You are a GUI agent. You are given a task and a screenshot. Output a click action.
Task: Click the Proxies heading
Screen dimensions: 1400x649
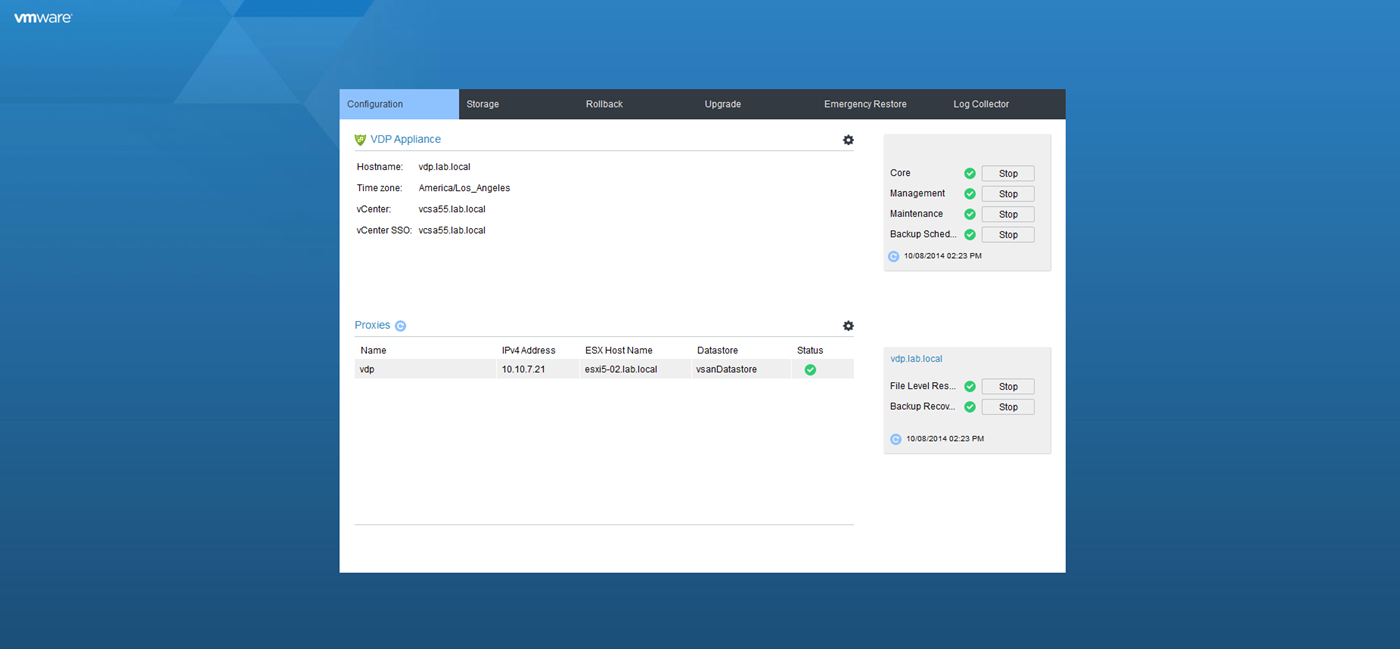[372, 326]
